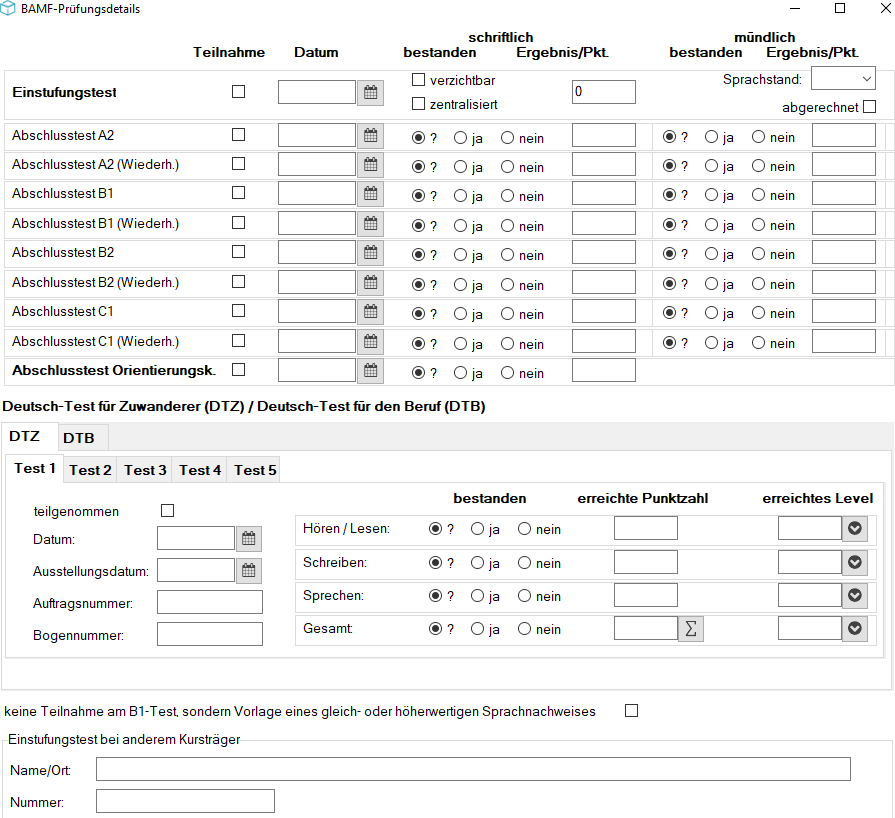
Task: Tick Teilnahme for Abschlusstest C1 (Wiederh.)
Action: click(x=239, y=341)
